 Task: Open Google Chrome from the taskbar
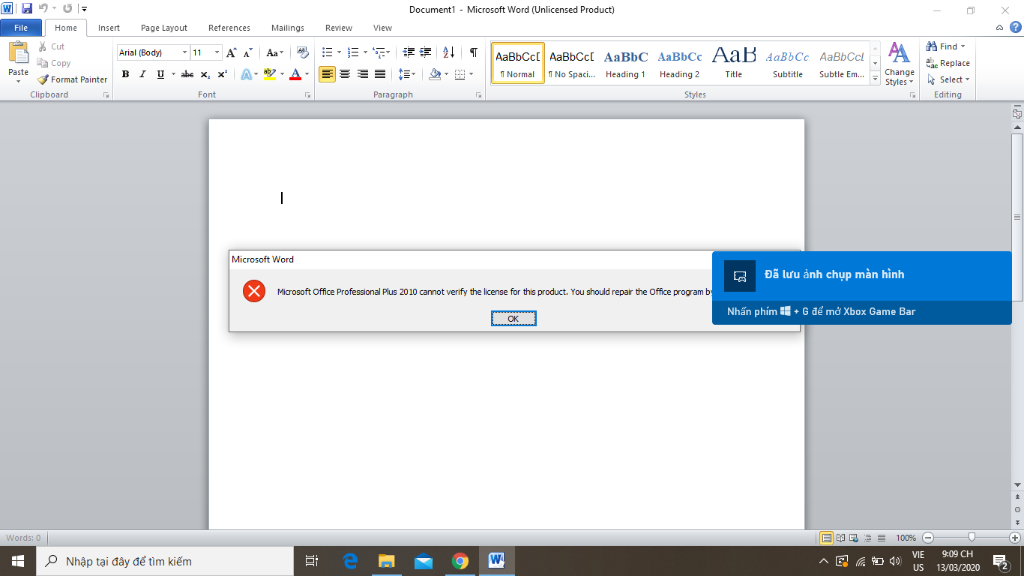(x=460, y=561)
